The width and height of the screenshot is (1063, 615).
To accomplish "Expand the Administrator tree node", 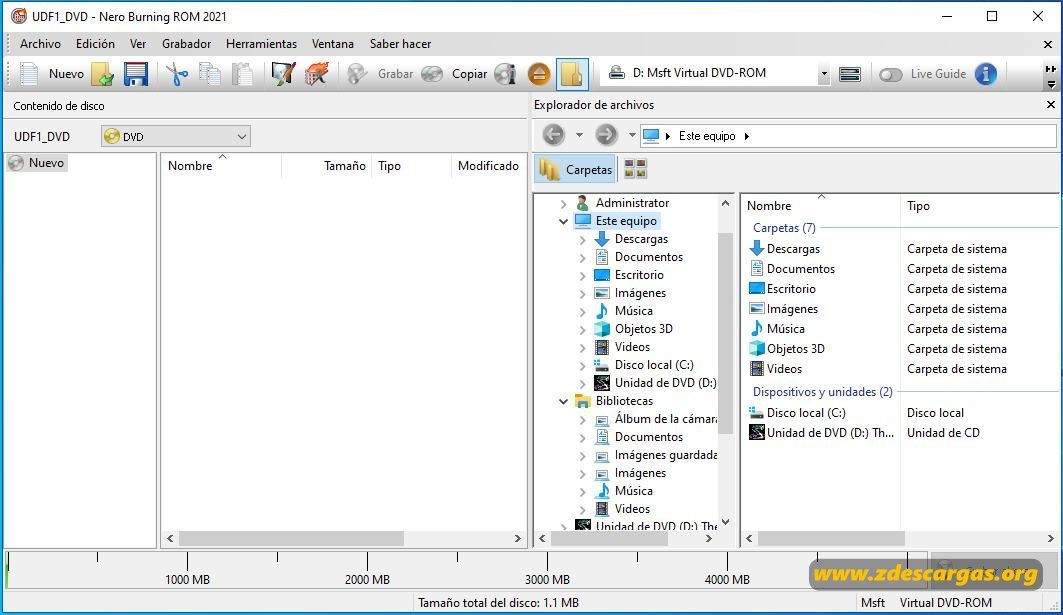I will click(563, 203).
